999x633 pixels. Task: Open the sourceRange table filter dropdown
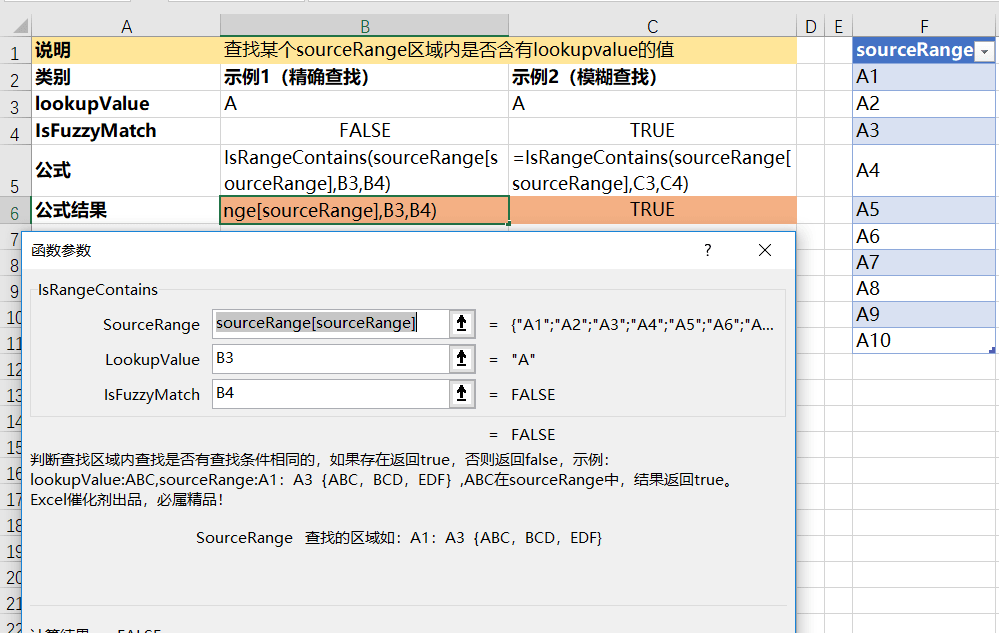(x=984, y=52)
